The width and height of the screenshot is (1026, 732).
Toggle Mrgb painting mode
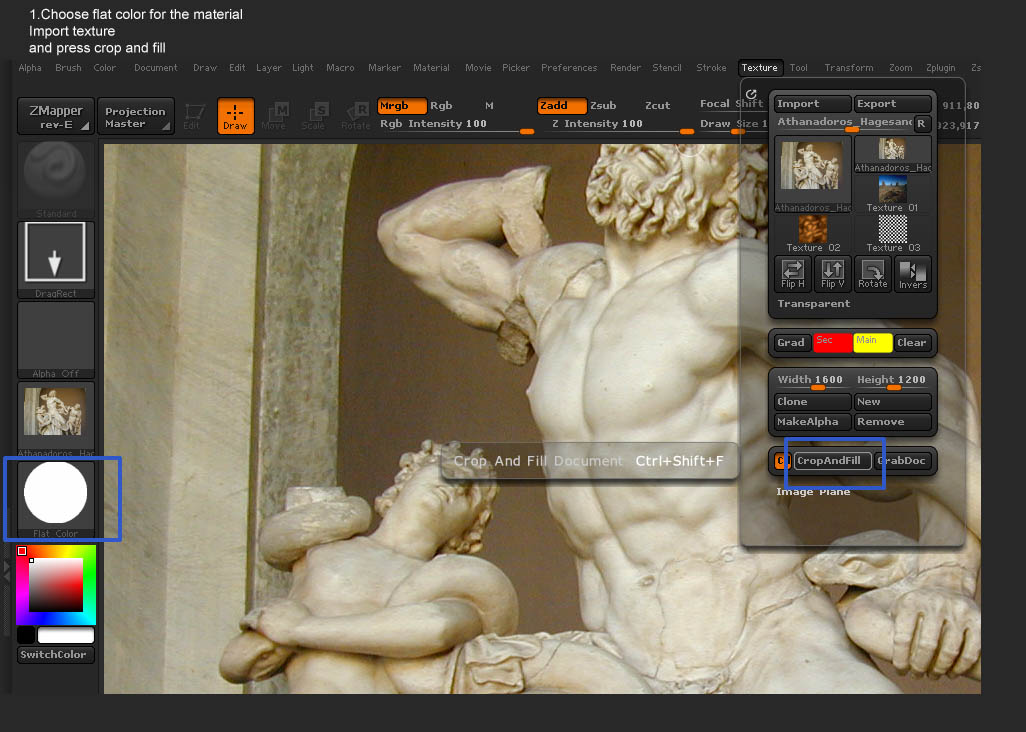[402, 106]
